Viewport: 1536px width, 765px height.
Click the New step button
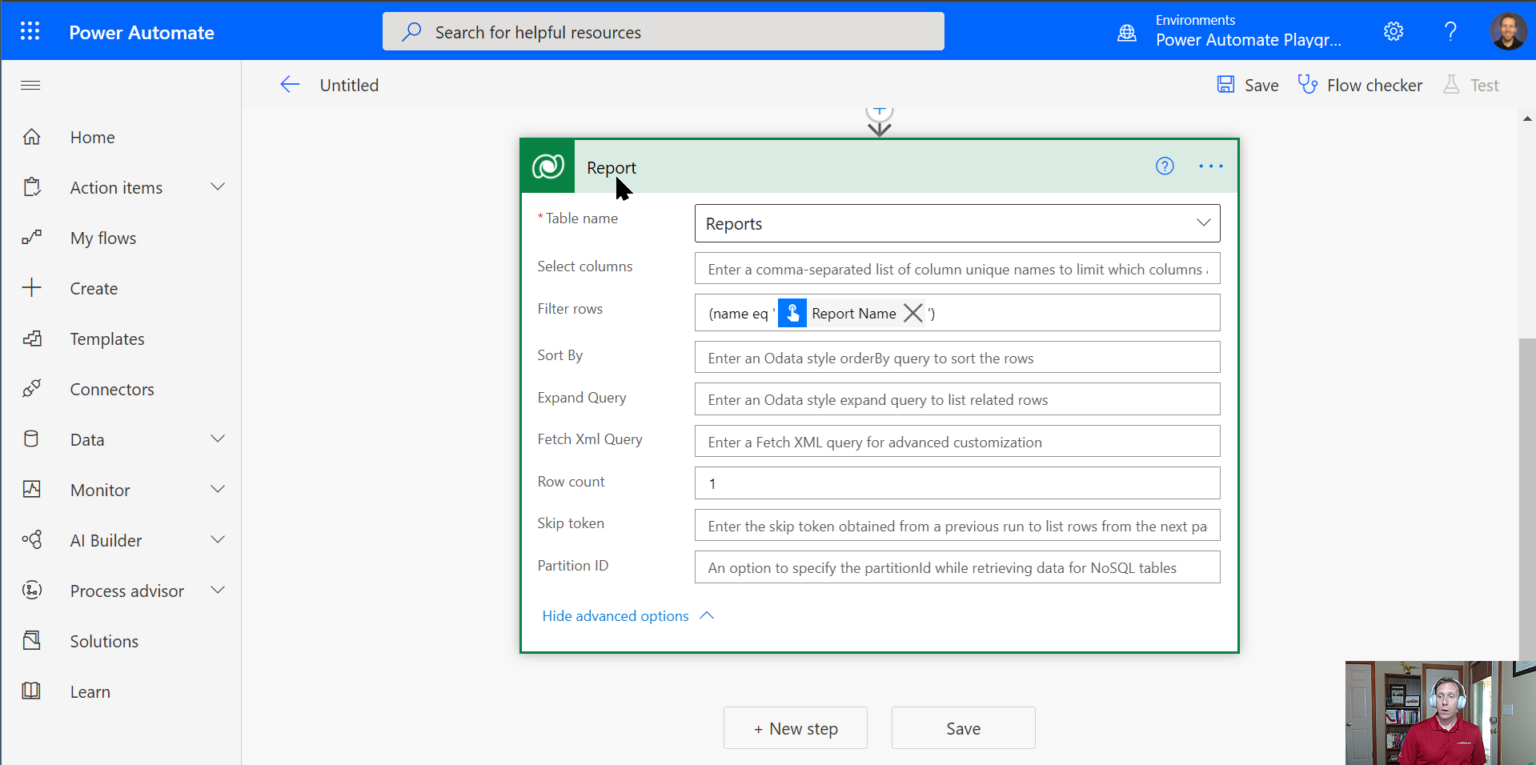coord(795,728)
